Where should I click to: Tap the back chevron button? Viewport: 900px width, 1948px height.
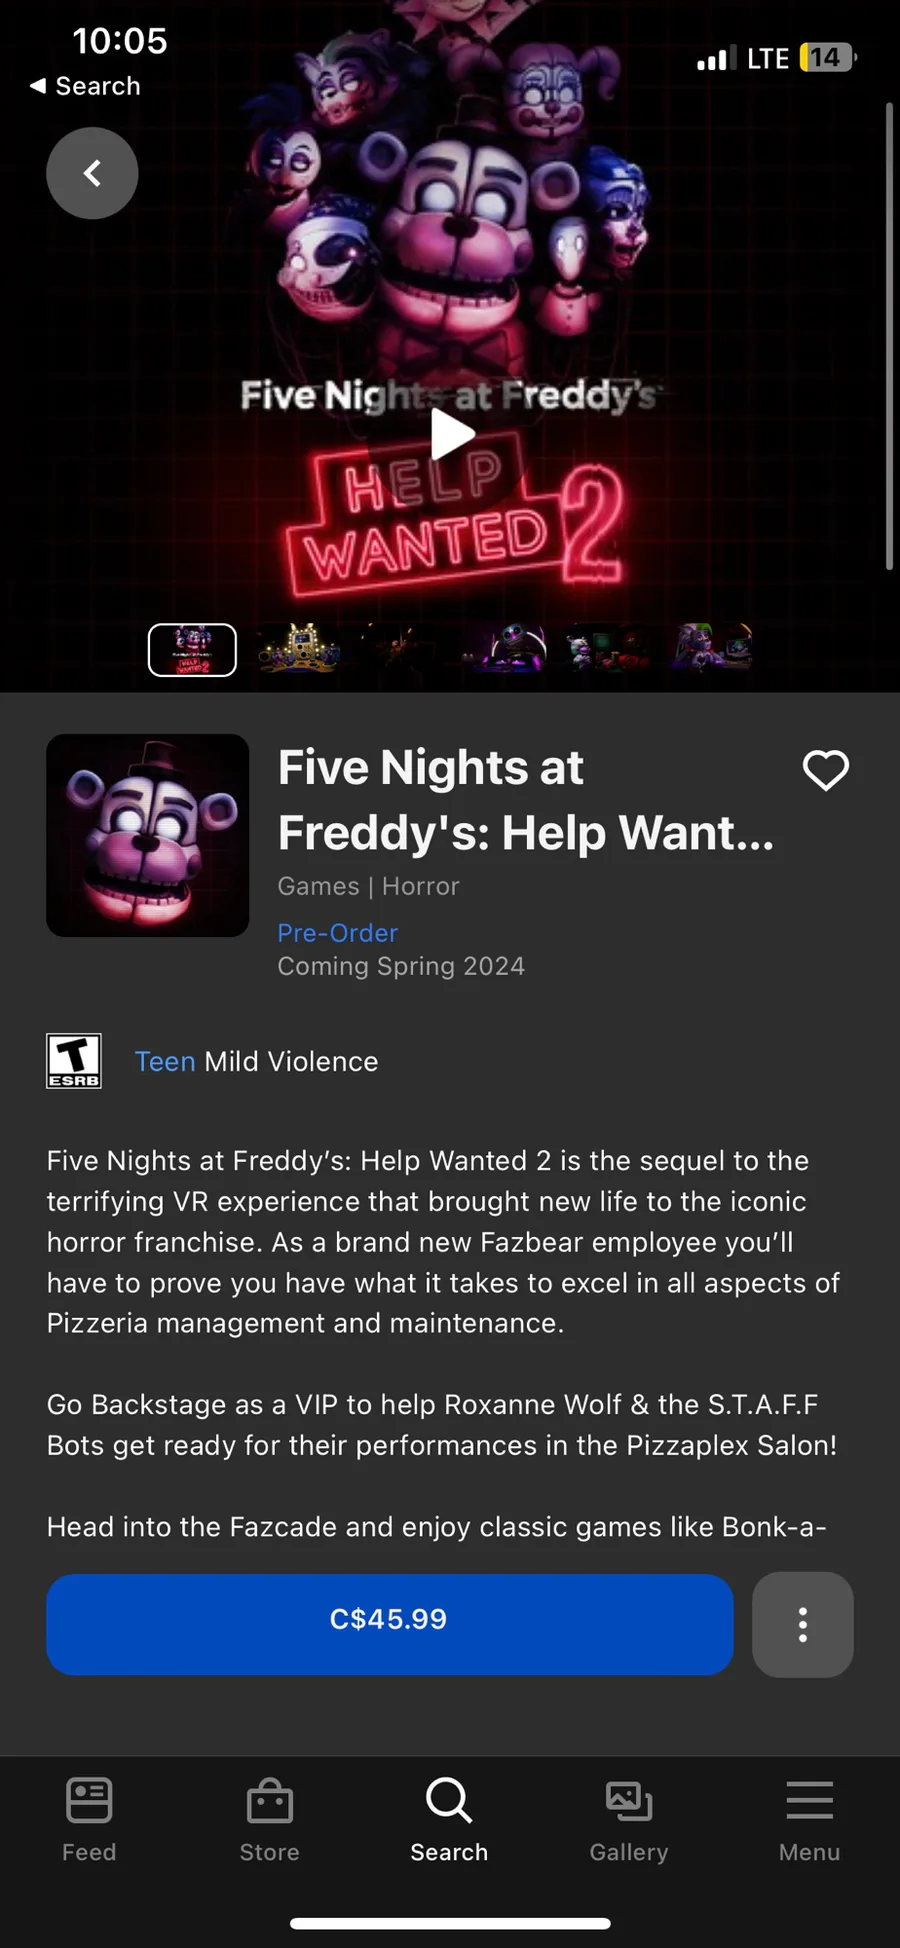(x=92, y=173)
